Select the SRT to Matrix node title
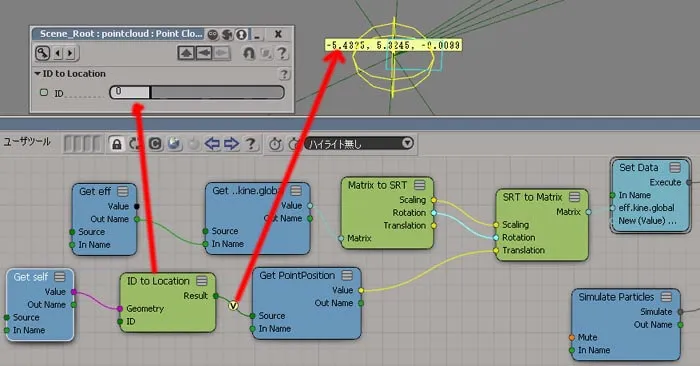The width and height of the screenshot is (700, 366). click(x=532, y=197)
